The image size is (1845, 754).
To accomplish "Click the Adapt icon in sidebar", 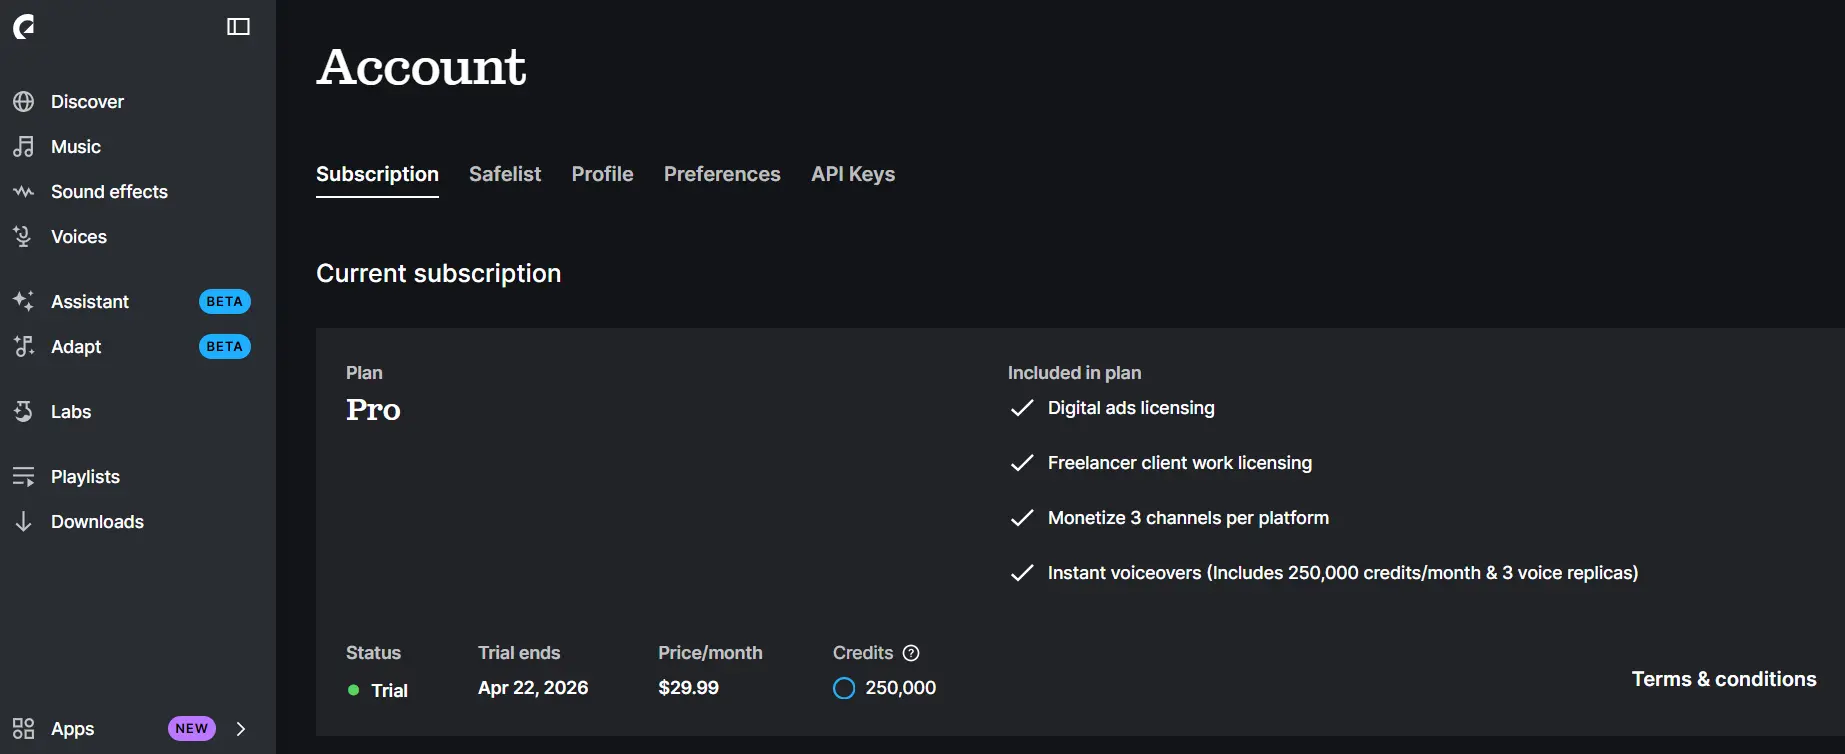I will click(24, 347).
